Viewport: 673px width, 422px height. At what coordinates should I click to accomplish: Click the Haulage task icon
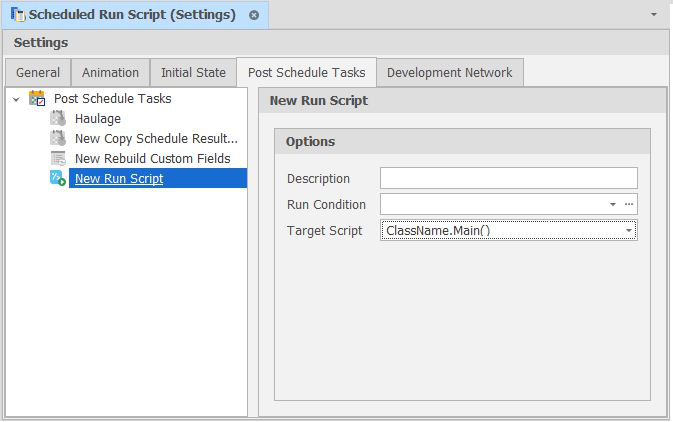point(58,119)
